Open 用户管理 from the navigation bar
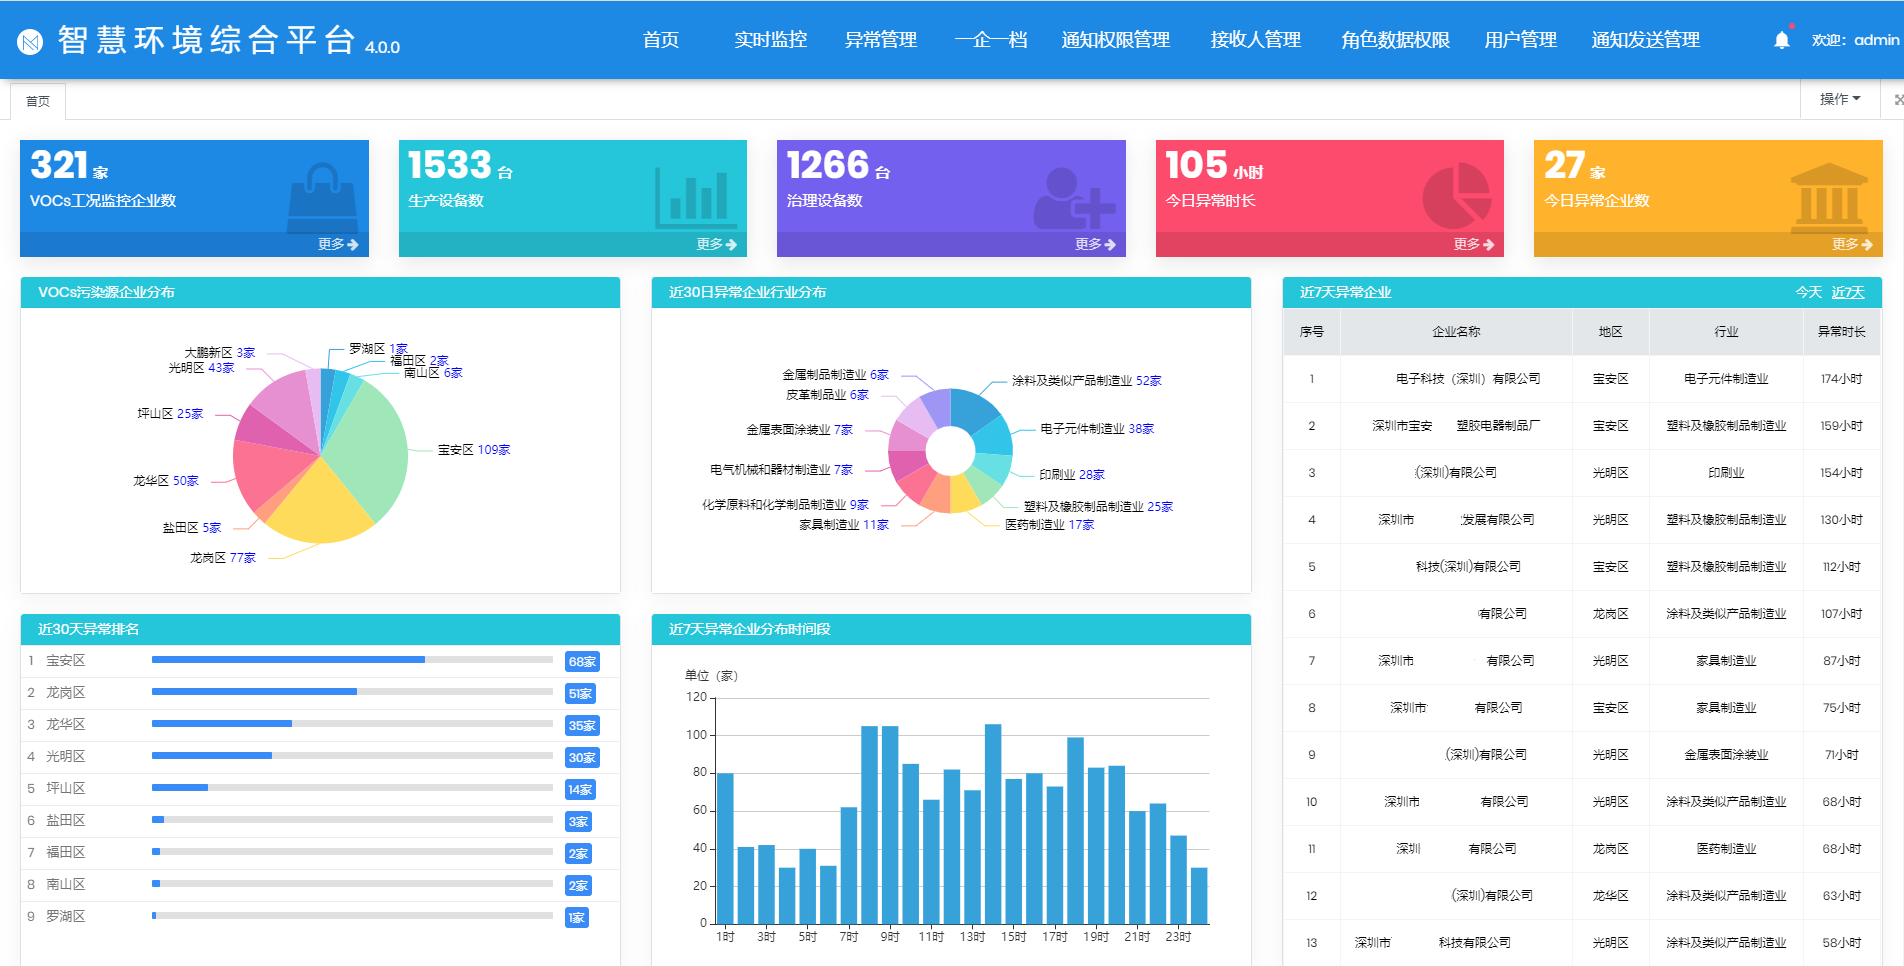 [1520, 40]
